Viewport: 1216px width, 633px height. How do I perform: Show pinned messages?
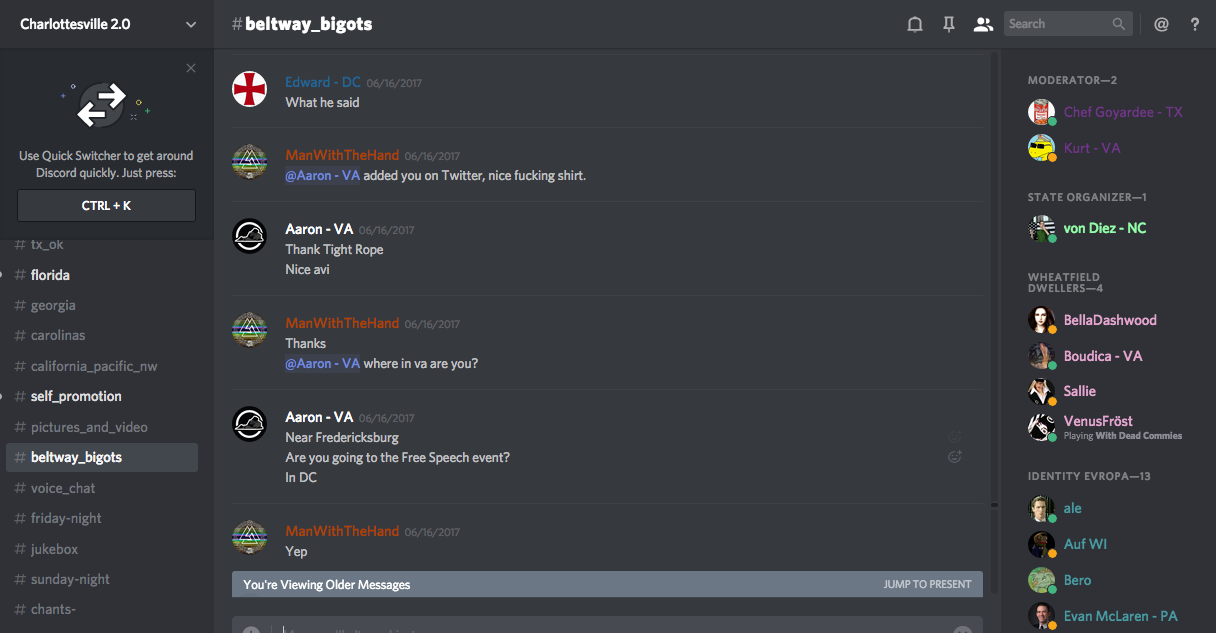point(949,24)
